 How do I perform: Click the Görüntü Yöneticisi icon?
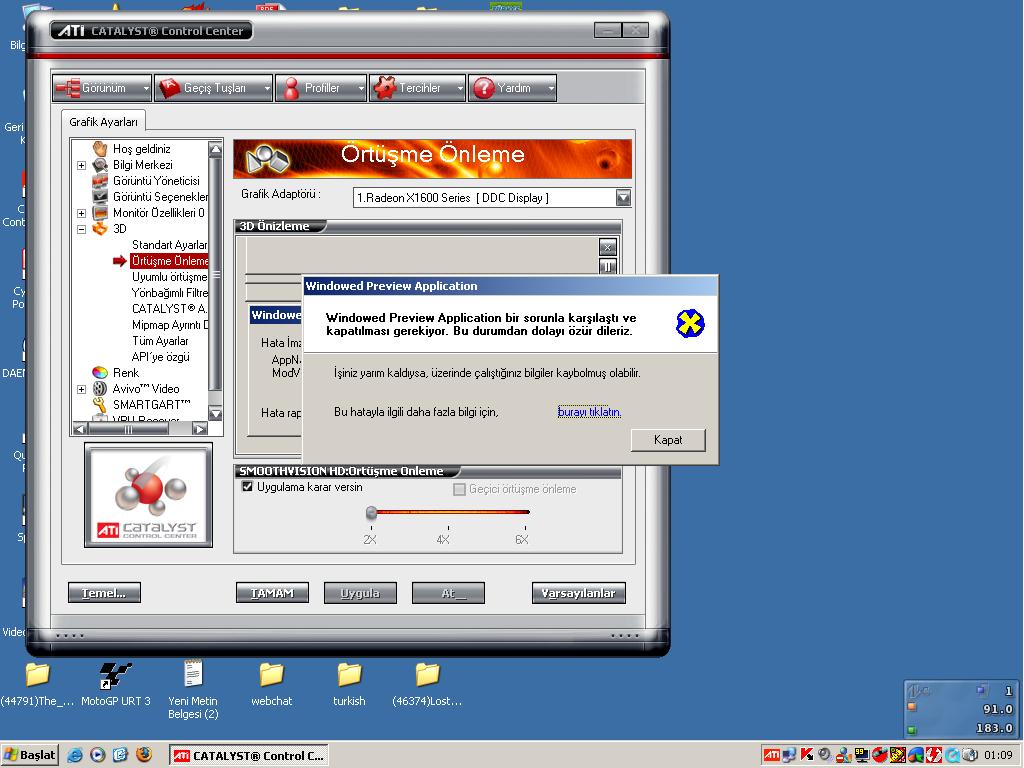coord(100,180)
